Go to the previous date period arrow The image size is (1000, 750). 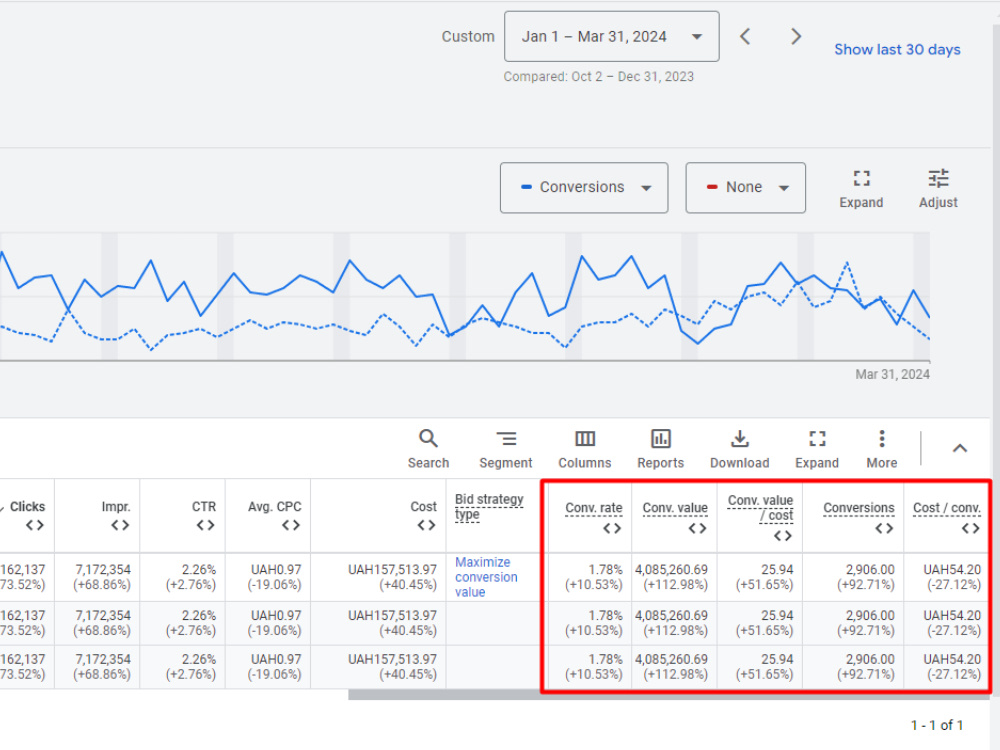pos(745,36)
